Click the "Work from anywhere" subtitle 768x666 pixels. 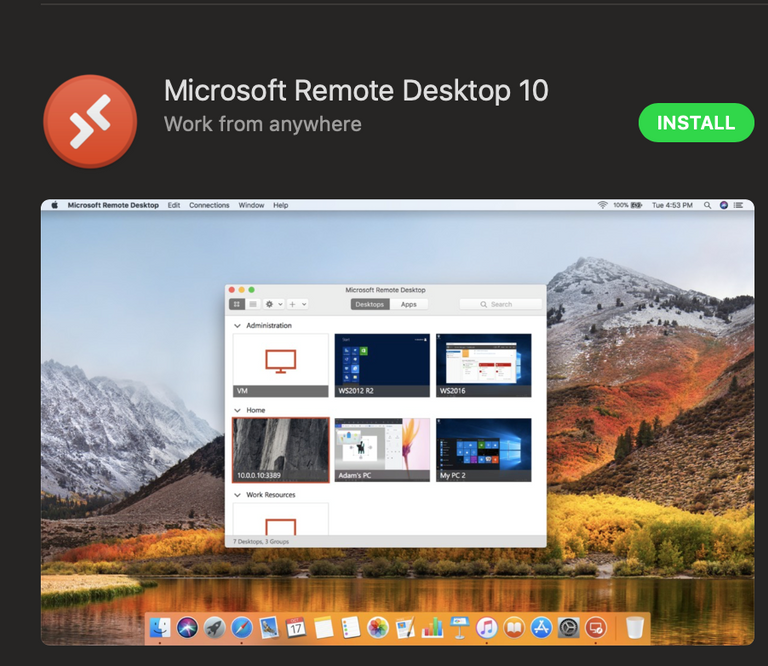[x=263, y=124]
